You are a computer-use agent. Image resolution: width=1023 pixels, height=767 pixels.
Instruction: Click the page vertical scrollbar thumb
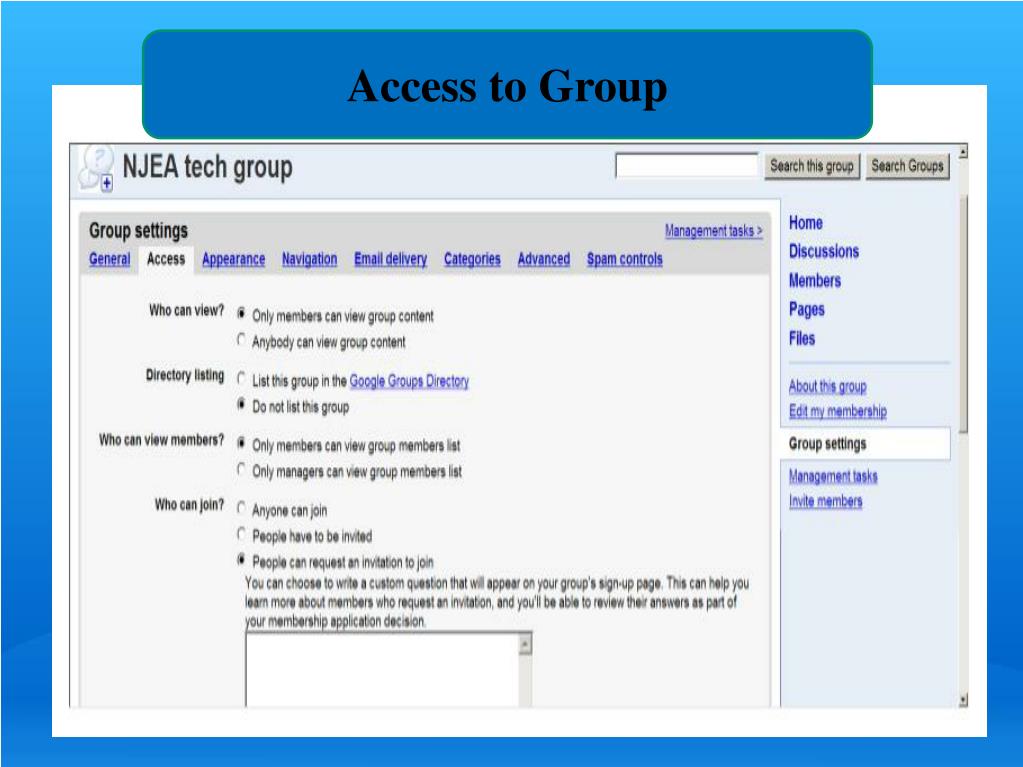click(963, 314)
